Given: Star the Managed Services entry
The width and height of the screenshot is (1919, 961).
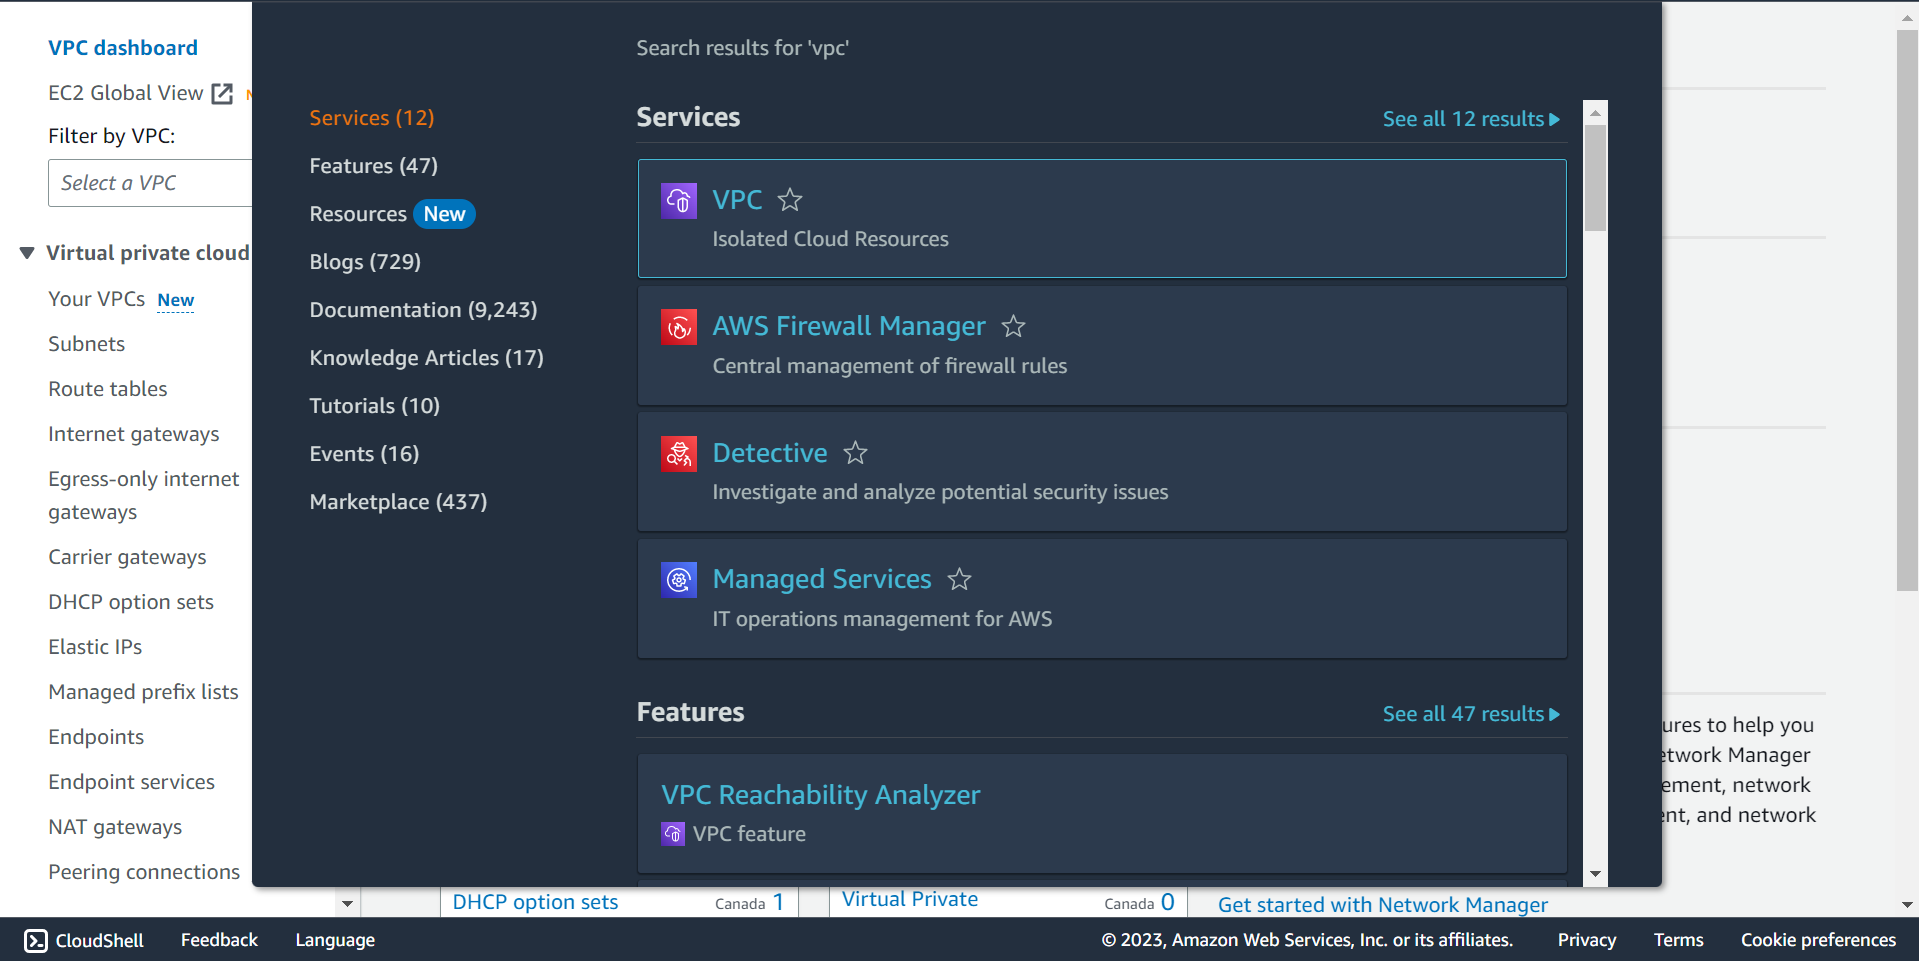Looking at the screenshot, I should pos(959,579).
